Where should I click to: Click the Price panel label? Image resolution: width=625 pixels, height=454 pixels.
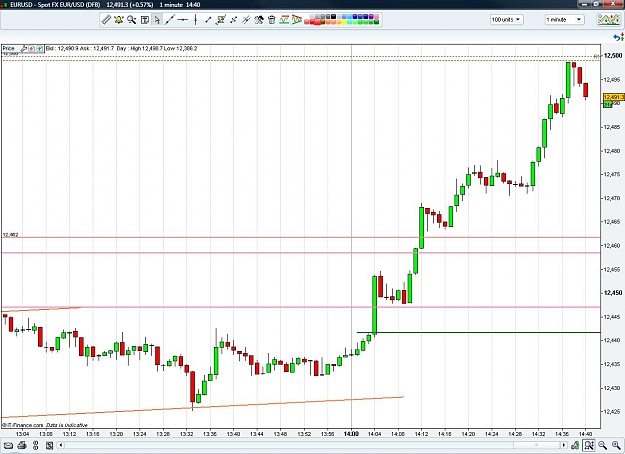tap(8, 49)
